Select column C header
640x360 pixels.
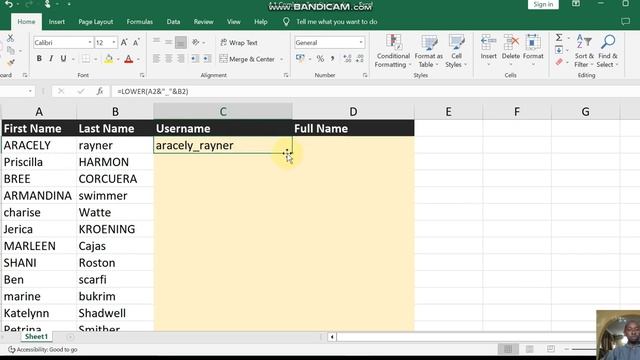pos(223,111)
